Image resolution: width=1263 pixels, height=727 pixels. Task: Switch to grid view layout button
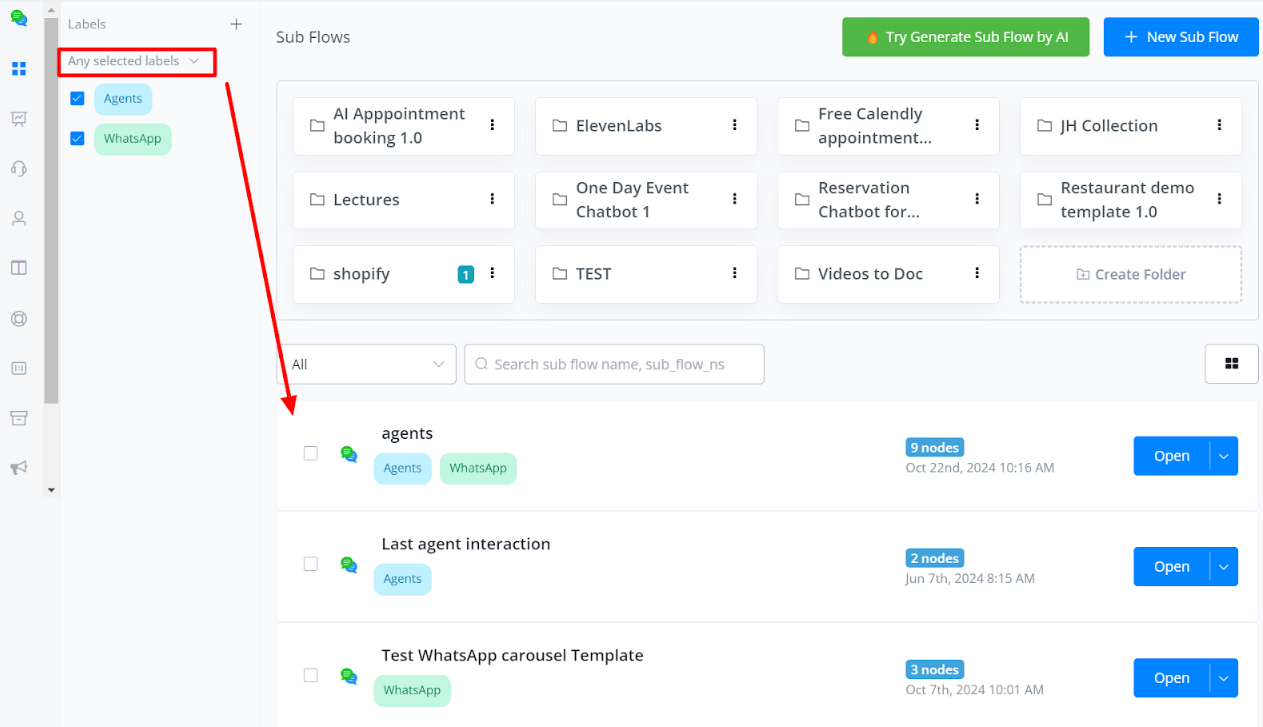[1231, 364]
